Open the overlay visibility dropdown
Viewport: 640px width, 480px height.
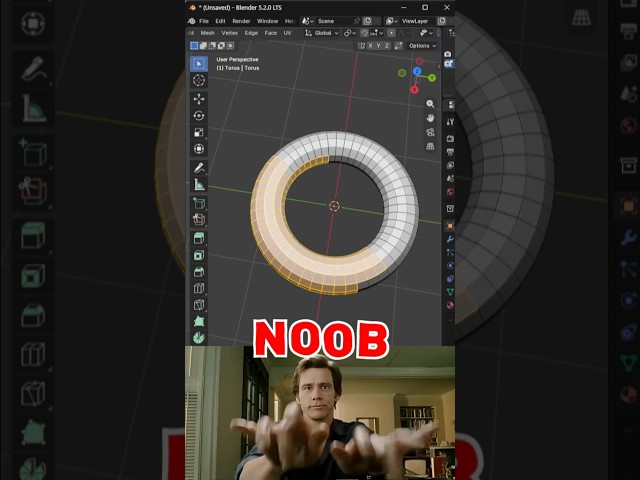tap(427, 33)
